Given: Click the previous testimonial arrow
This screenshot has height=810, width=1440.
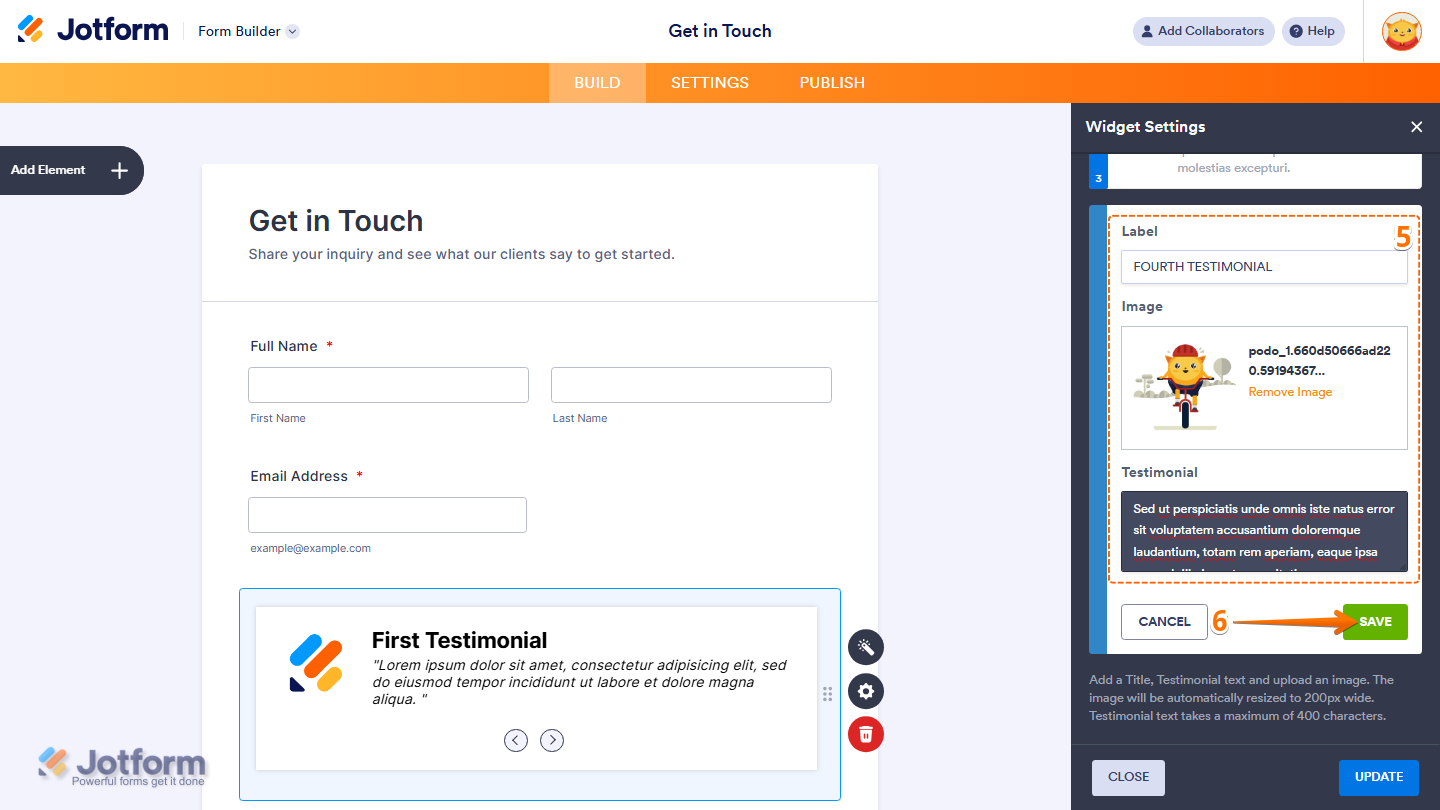Looking at the screenshot, I should [516, 740].
